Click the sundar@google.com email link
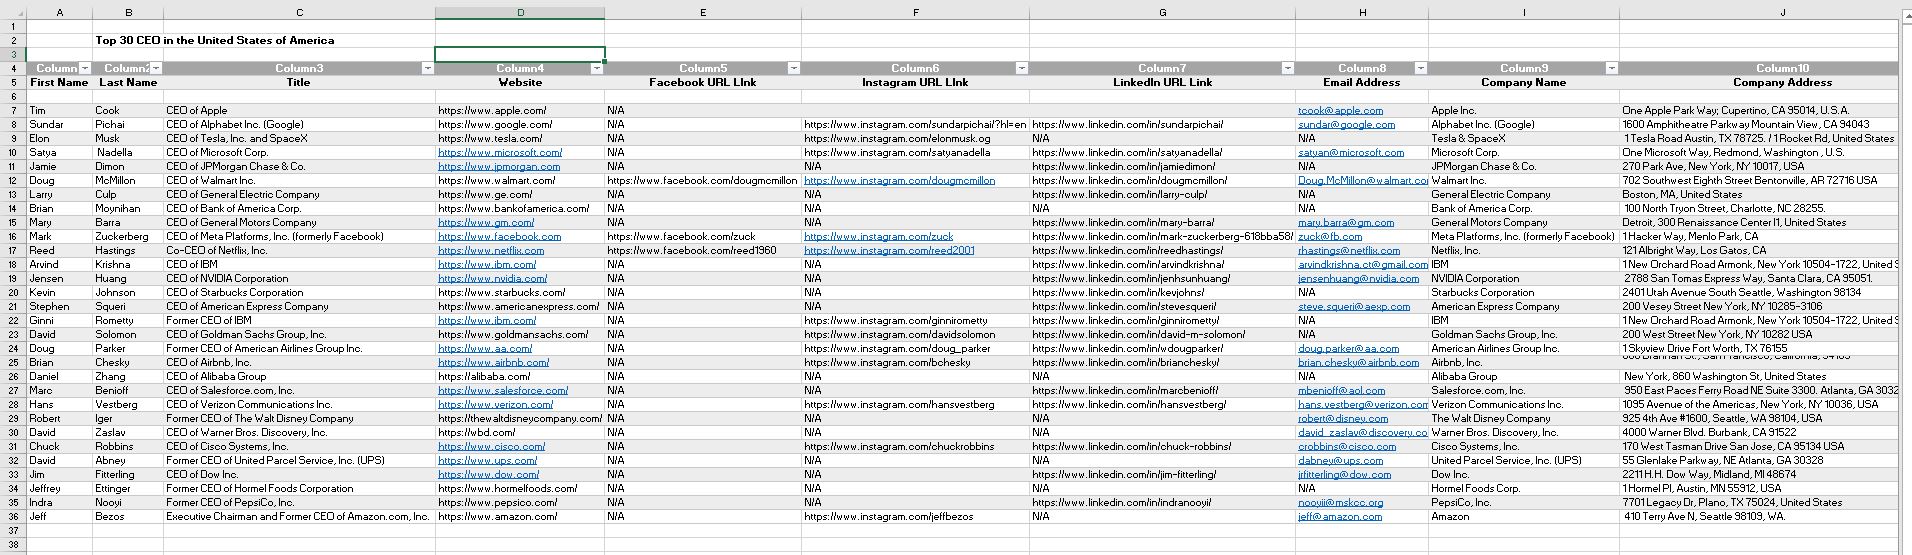1912x555 pixels. pyautogui.click(x=1346, y=124)
